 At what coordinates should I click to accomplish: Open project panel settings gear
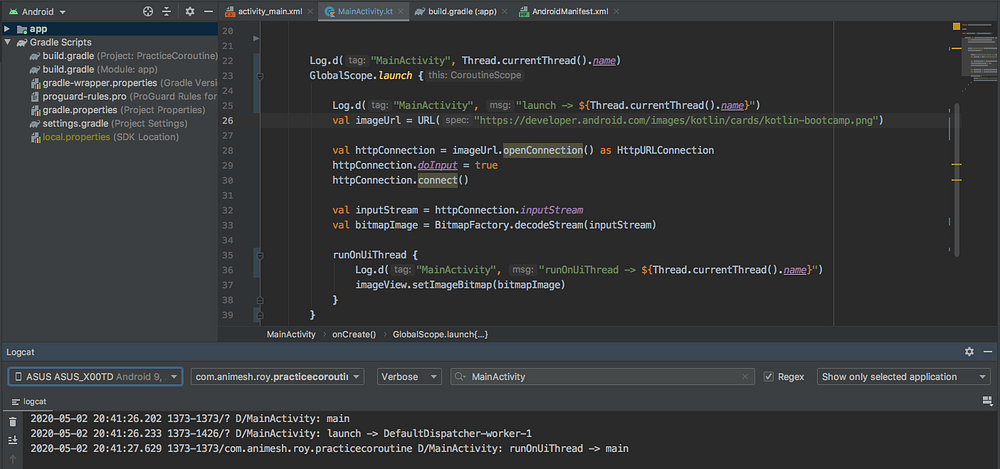coord(190,11)
